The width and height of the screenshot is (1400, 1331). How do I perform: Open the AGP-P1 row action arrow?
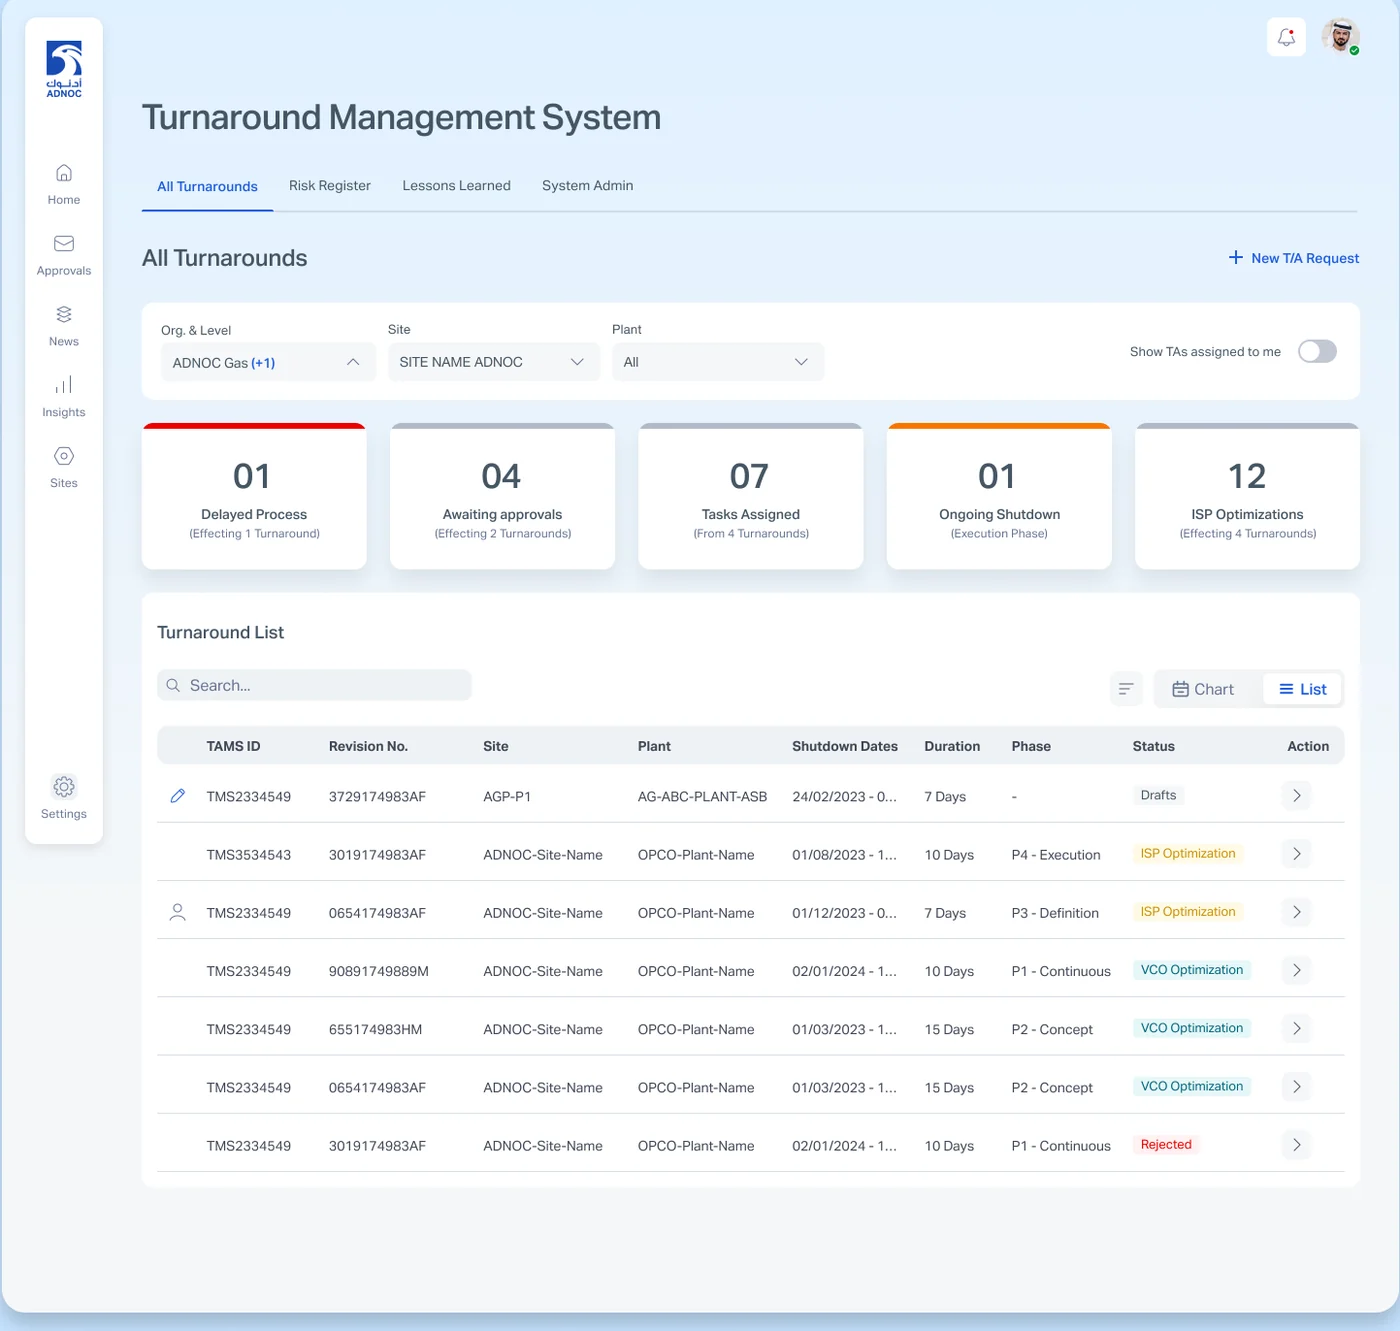(1296, 796)
